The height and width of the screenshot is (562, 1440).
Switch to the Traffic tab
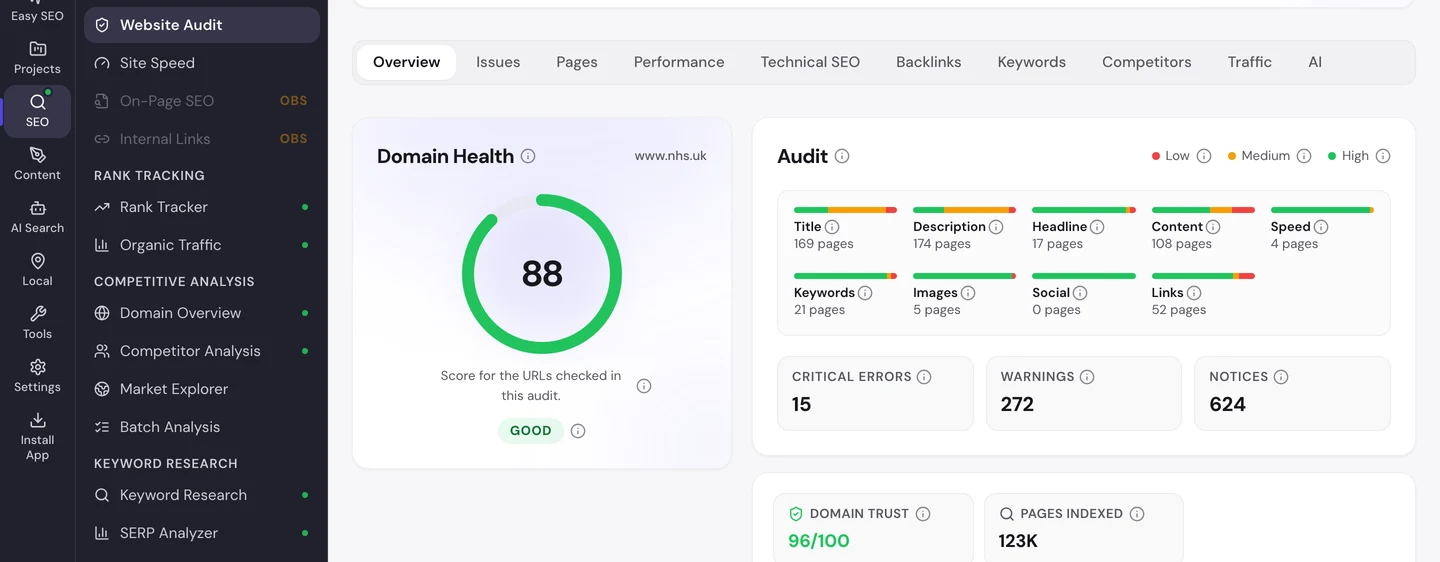point(1250,62)
